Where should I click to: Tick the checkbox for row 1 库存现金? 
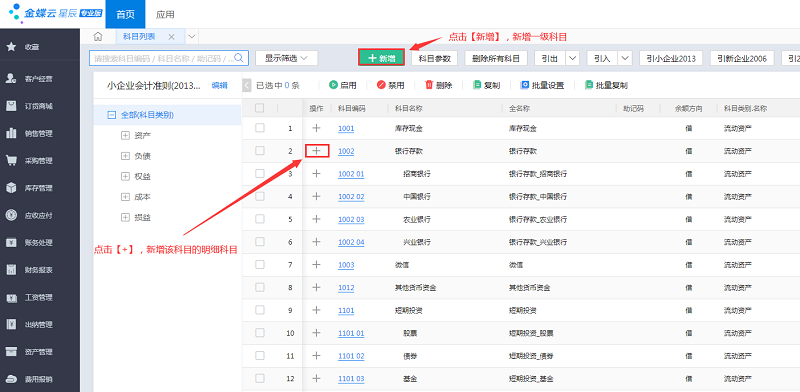click(260, 128)
